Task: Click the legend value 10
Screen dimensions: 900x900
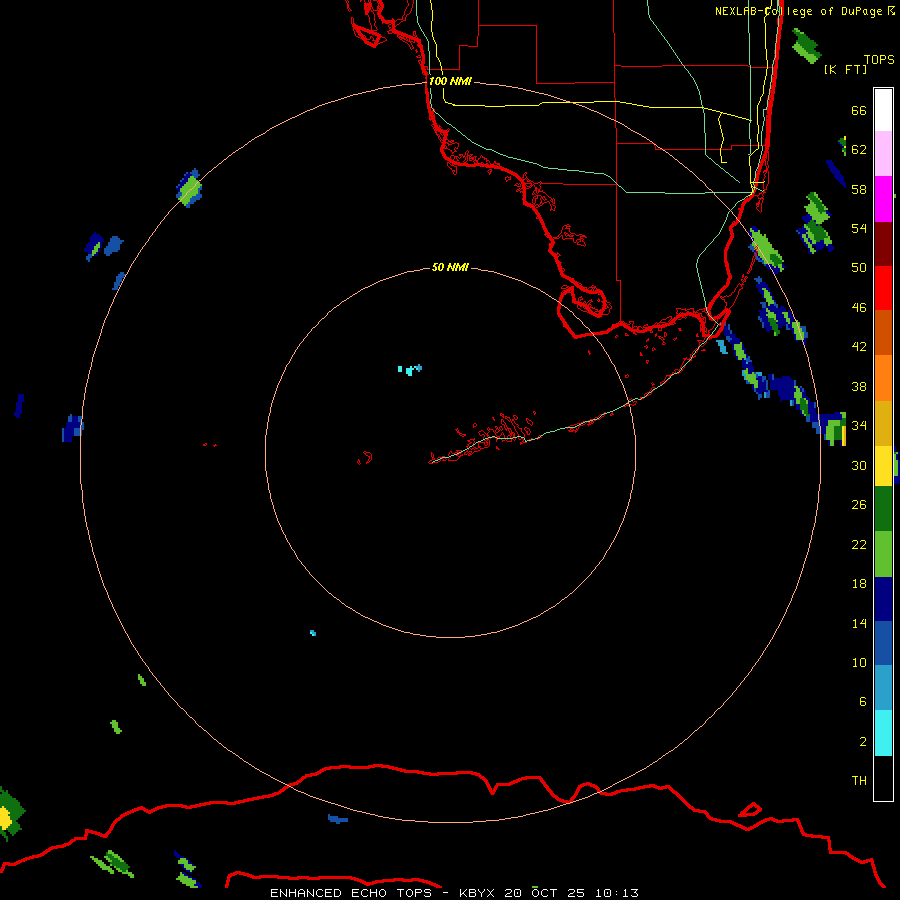Action: coord(859,662)
